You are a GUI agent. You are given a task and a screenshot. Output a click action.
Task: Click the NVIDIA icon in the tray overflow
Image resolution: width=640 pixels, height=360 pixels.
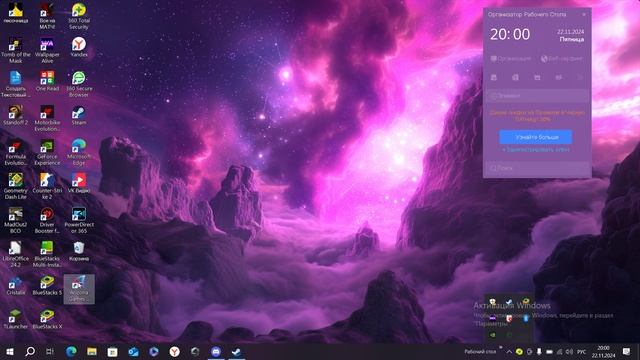pos(493,335)
